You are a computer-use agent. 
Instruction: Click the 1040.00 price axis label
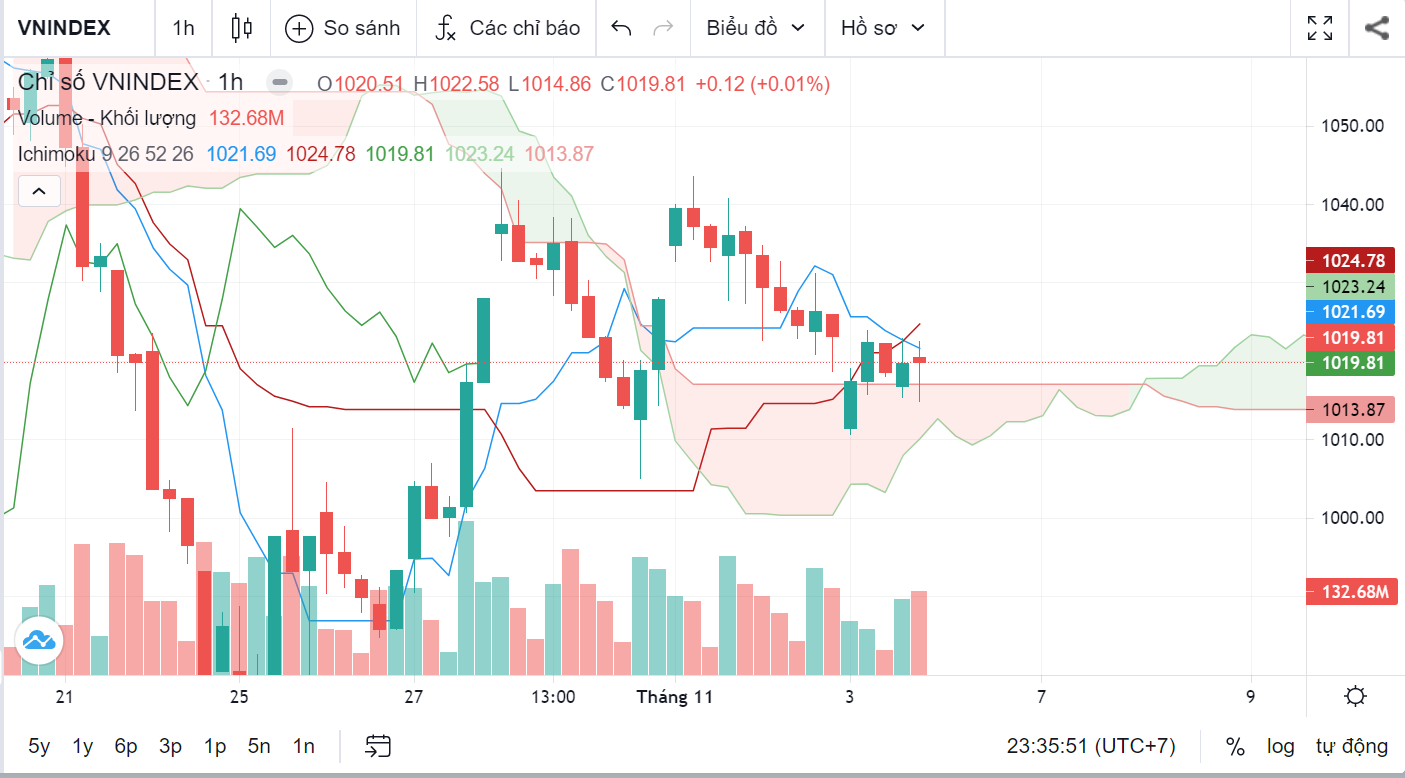point(1355,204)
